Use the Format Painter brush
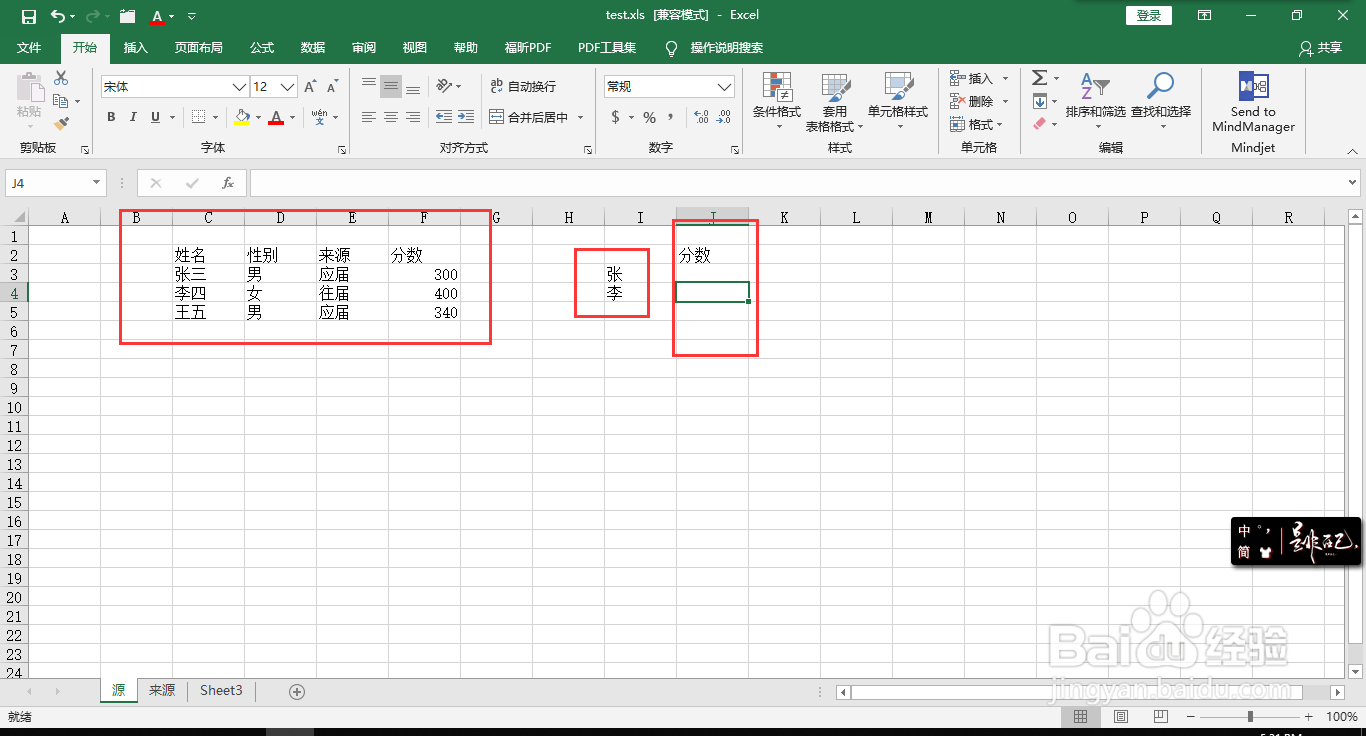This screenshot has height=736, width=1366. (x=61, y=124)
